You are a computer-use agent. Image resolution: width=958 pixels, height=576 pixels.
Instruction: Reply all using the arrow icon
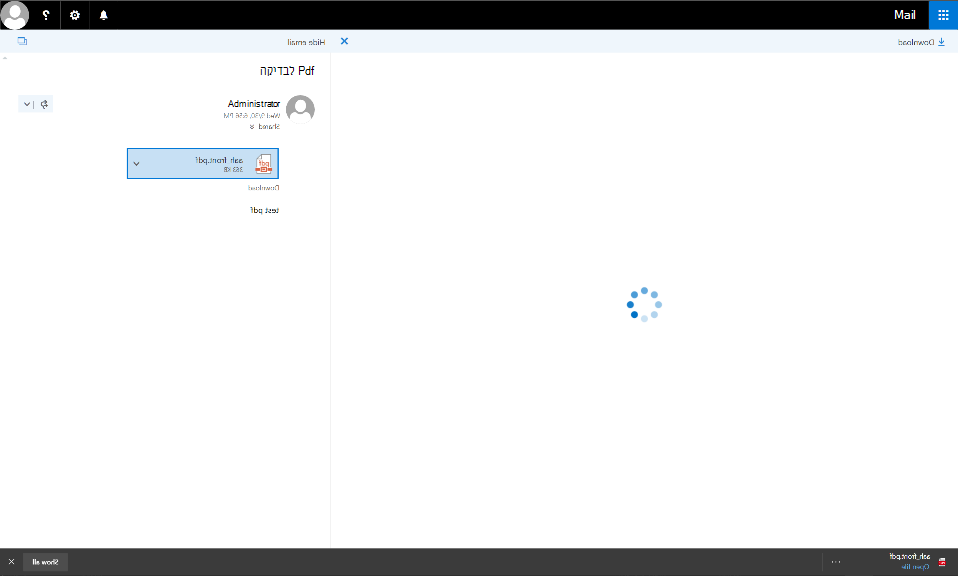coord(44,104)
